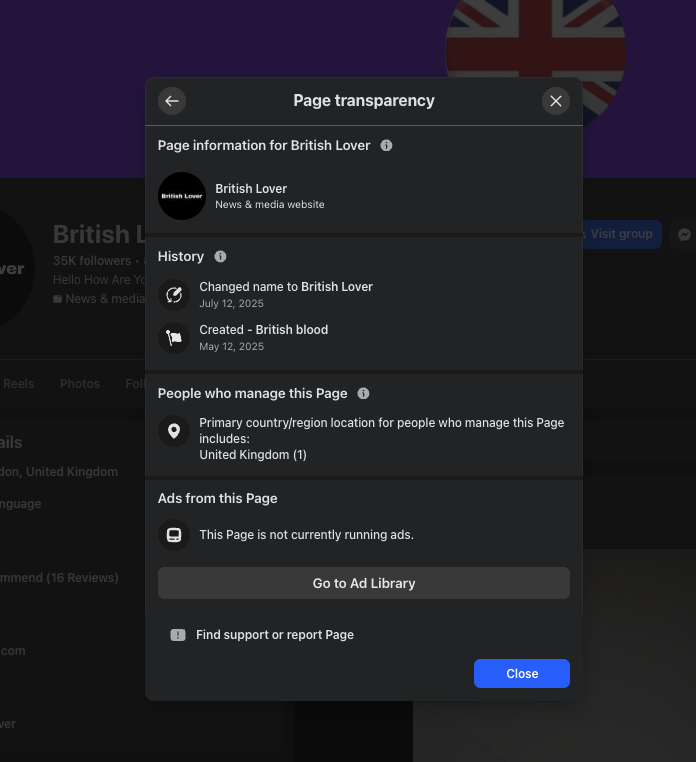696x762 pixels.
Task: Open the British Lover profile picture thumbnail
Action: click(x=182, y=196)
